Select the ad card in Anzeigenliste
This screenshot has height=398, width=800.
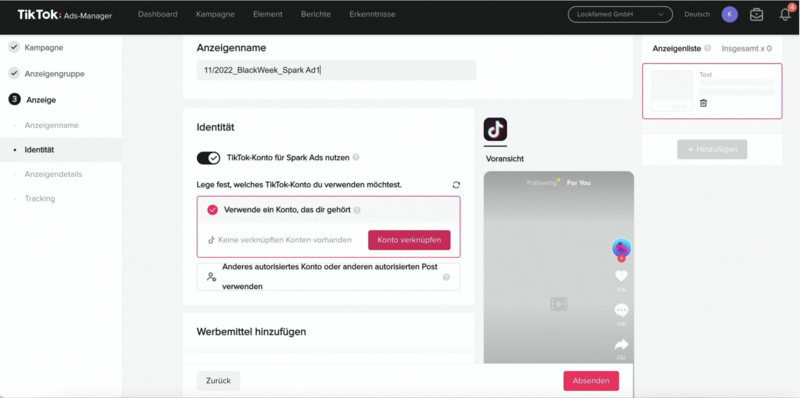712,91
